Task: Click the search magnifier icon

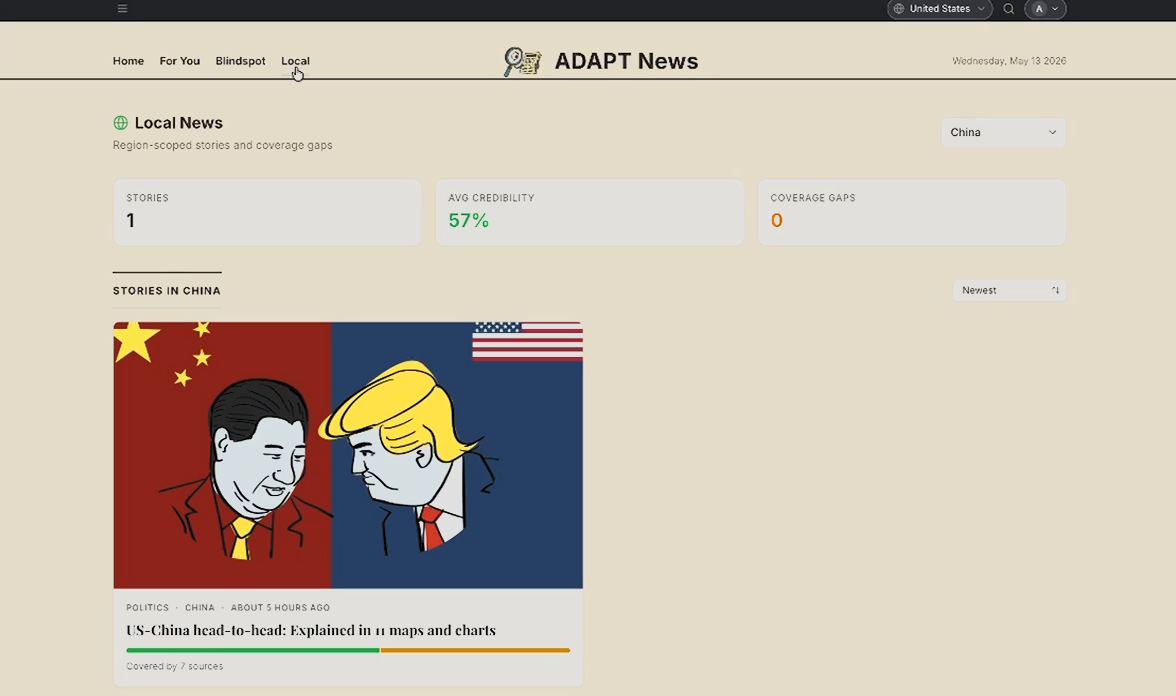Action: tap(1009, 9)
